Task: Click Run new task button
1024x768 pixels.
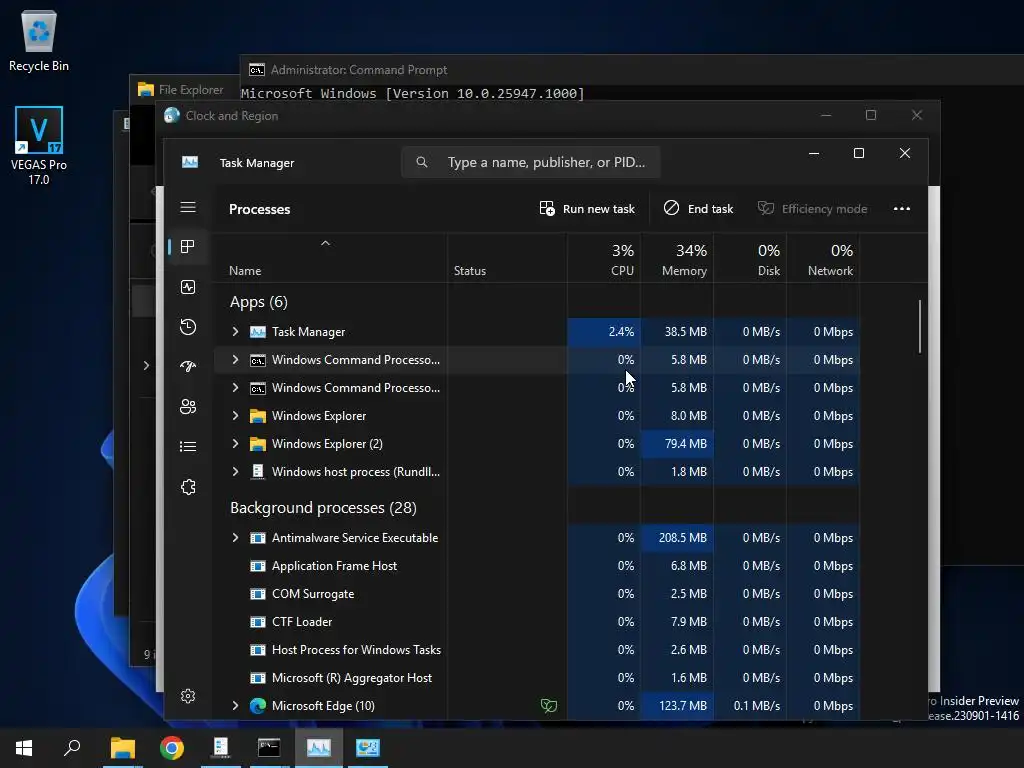Action: [587, 208]
